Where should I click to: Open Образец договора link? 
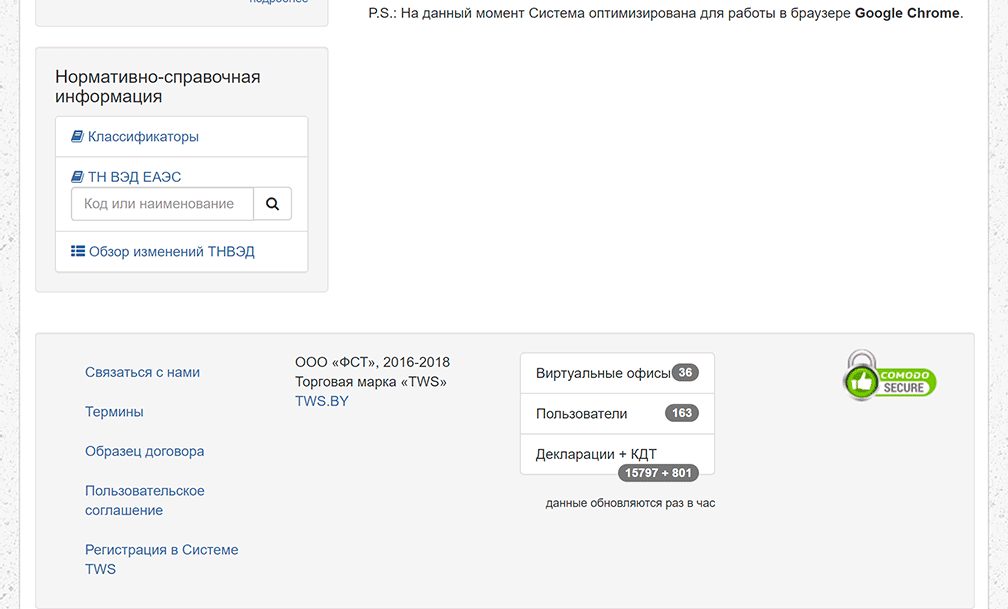[x=145, y=451]
